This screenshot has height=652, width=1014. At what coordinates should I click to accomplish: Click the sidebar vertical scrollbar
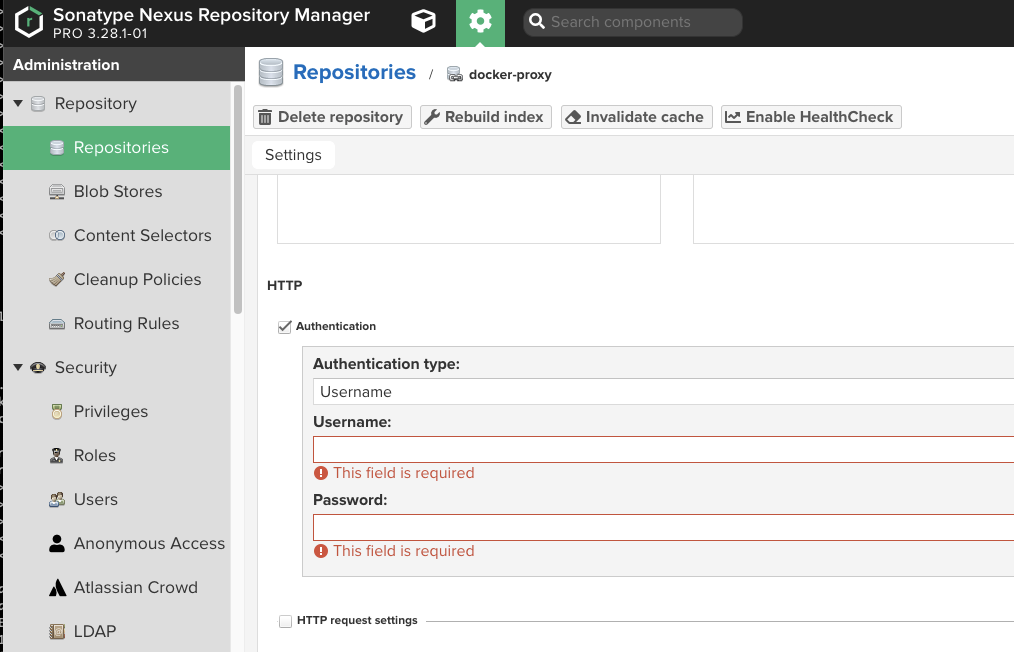coord(238,200)
